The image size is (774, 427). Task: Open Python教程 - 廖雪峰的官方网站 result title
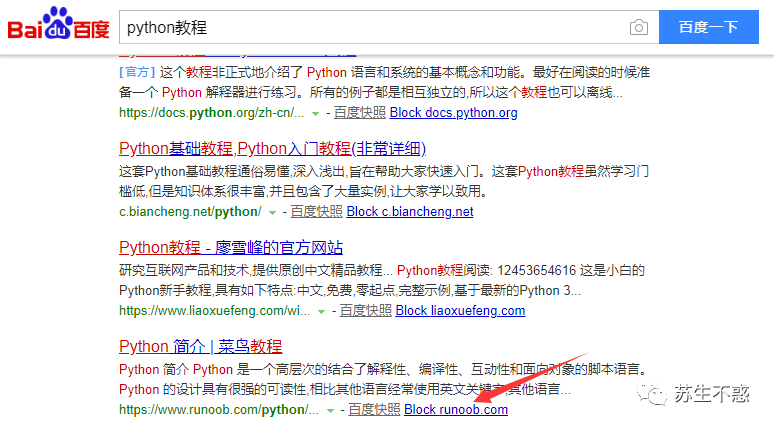[231, 247]
